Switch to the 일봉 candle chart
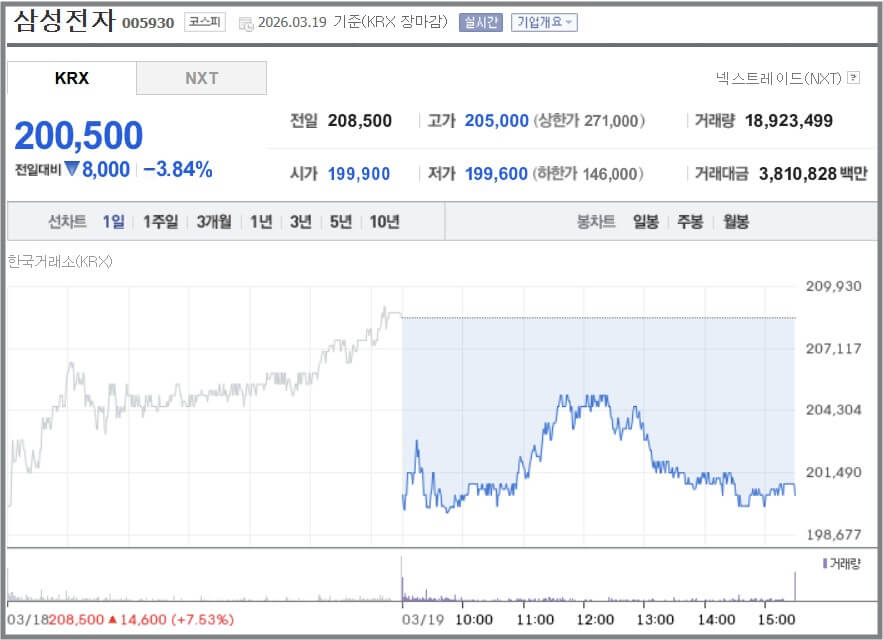 (x=646, y=221)
